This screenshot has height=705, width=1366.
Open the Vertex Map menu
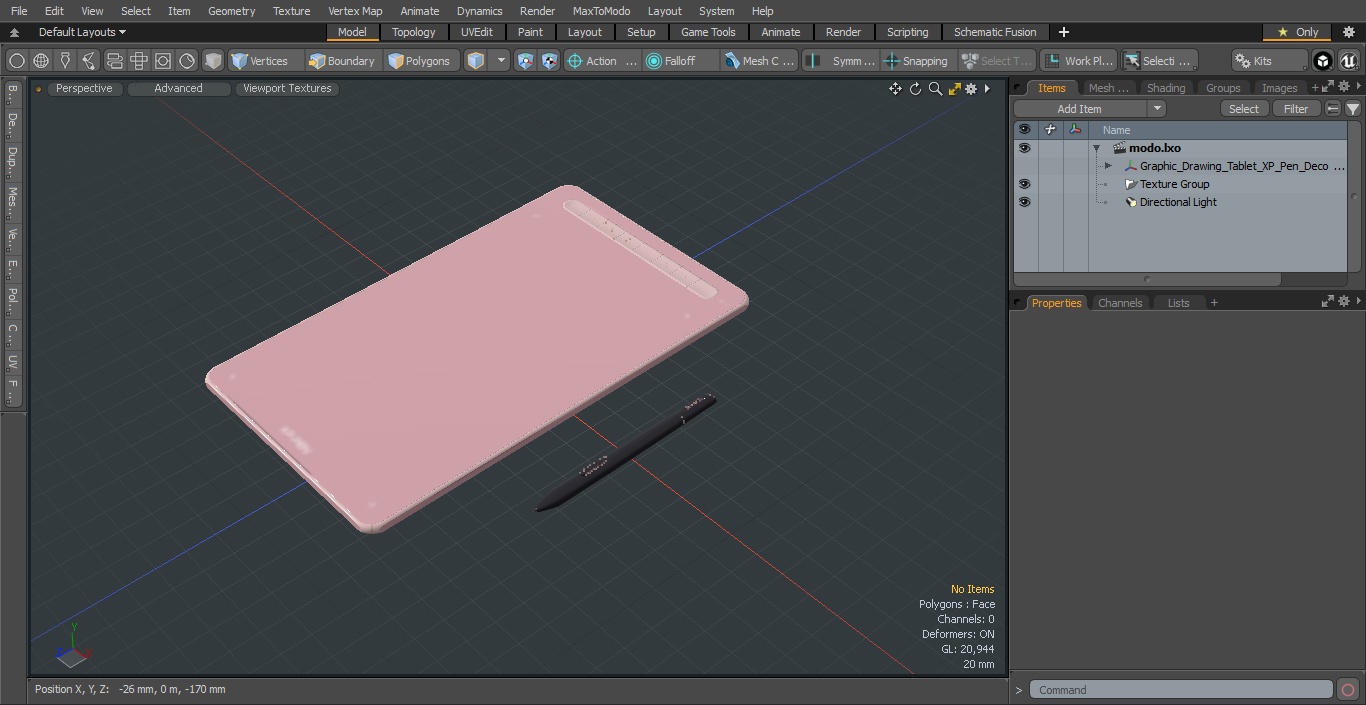pyautogui.click(x=355, y=11)
